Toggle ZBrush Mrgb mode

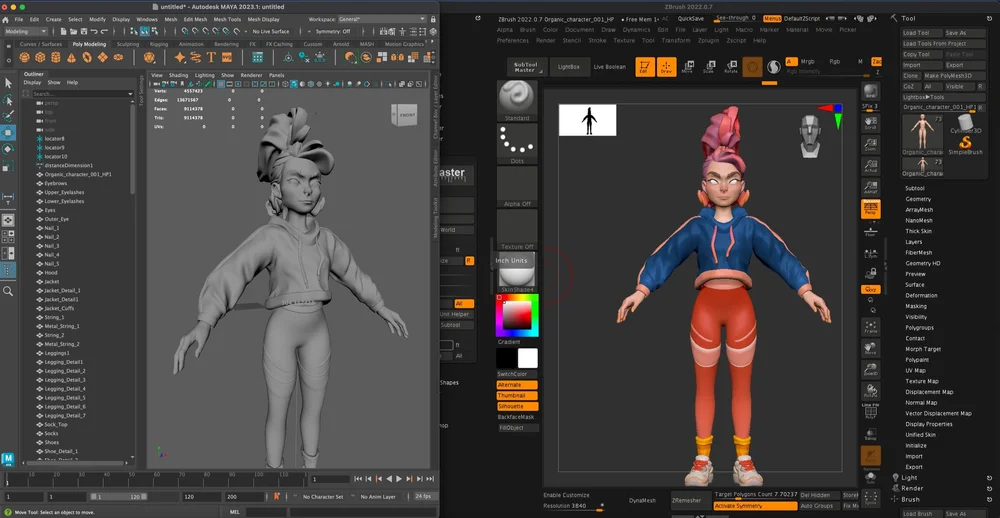807,62
